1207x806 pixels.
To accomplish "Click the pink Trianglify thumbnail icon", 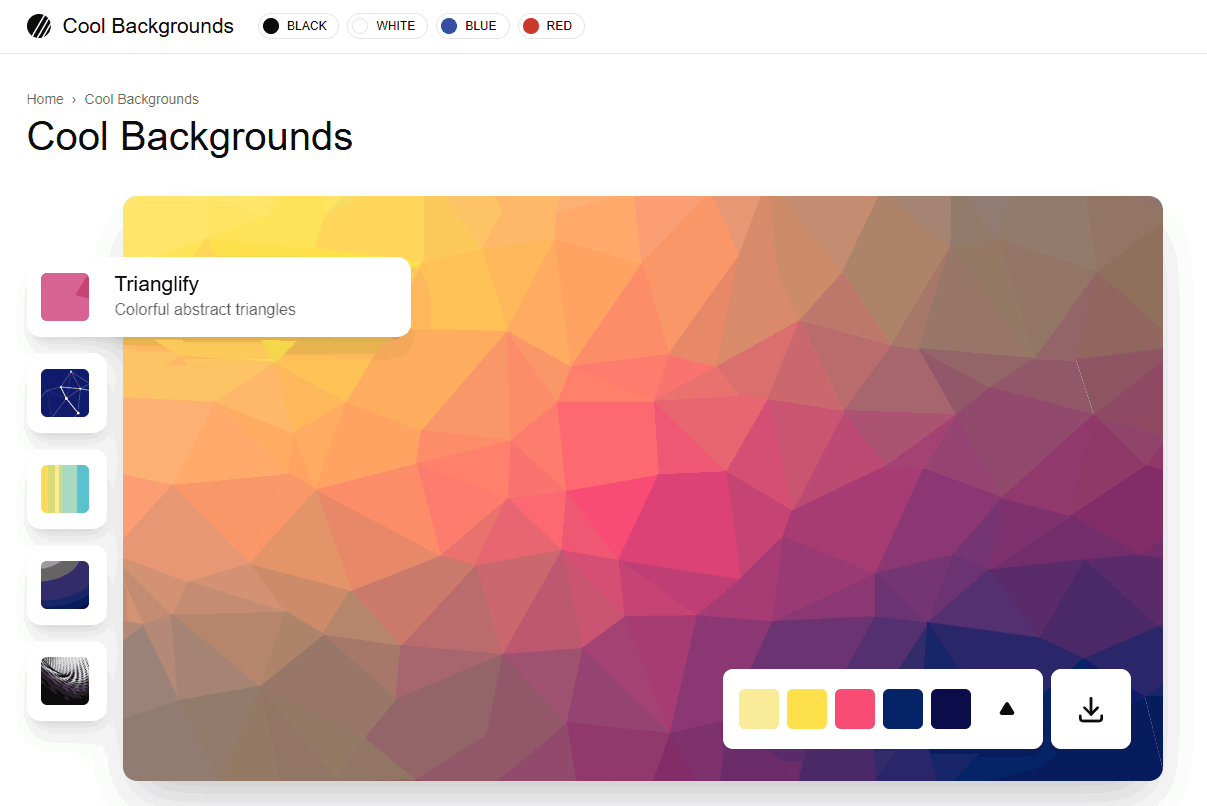I will tap(65, 297).
